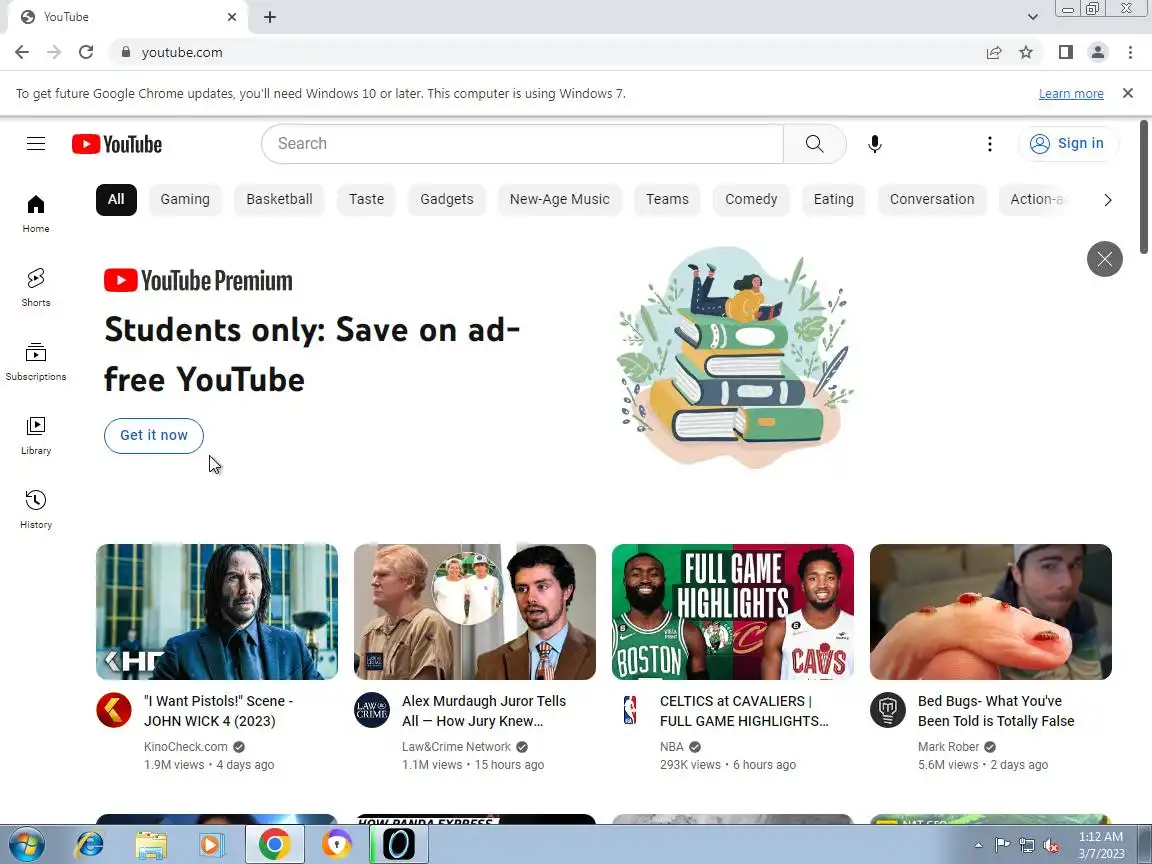Start voice search with microphone icon
Screen dimensions: 1152x864
coord(874,144)
